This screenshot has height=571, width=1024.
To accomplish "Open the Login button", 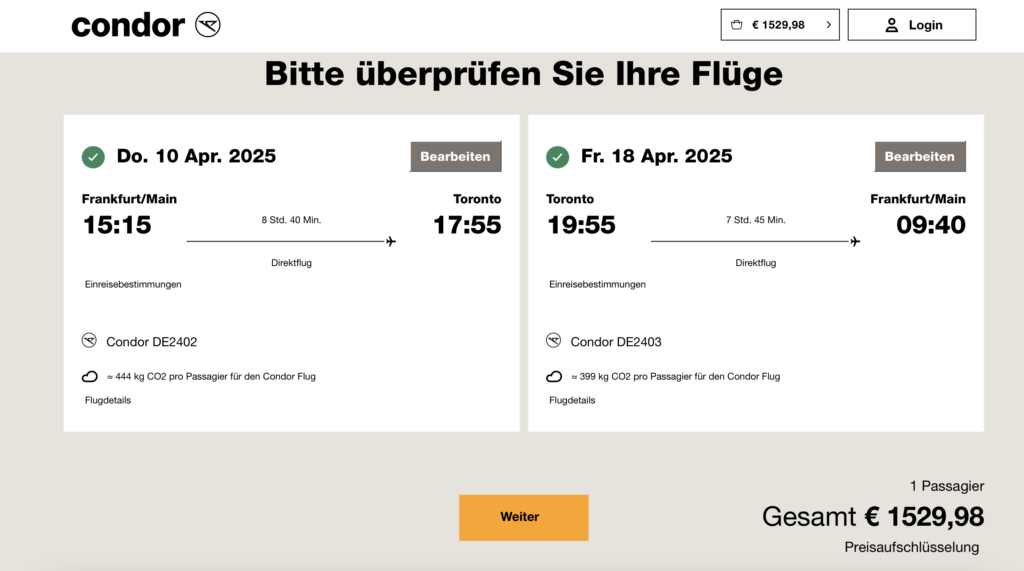I will pos(912,25).
